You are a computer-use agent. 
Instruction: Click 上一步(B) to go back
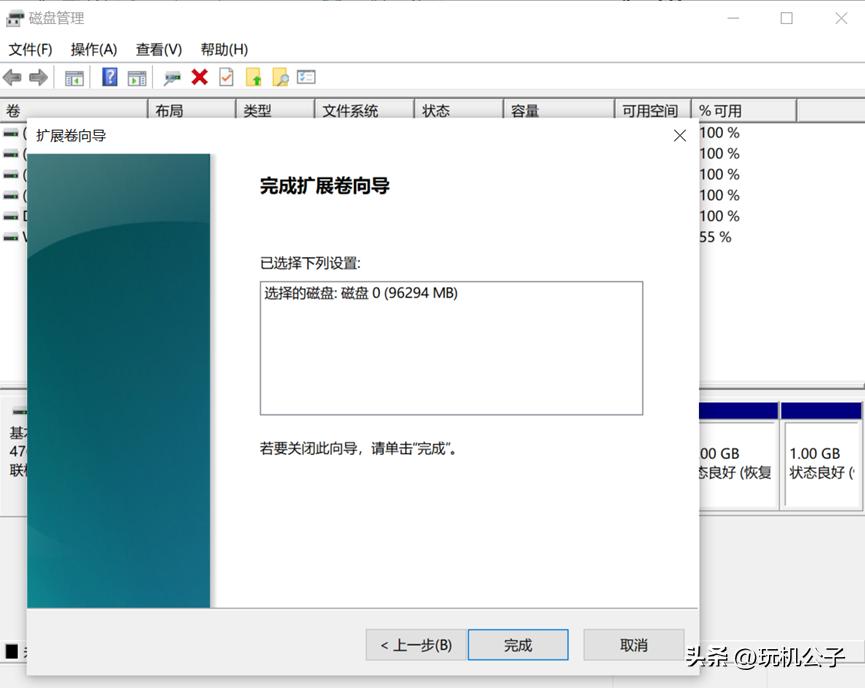point(414,645)
